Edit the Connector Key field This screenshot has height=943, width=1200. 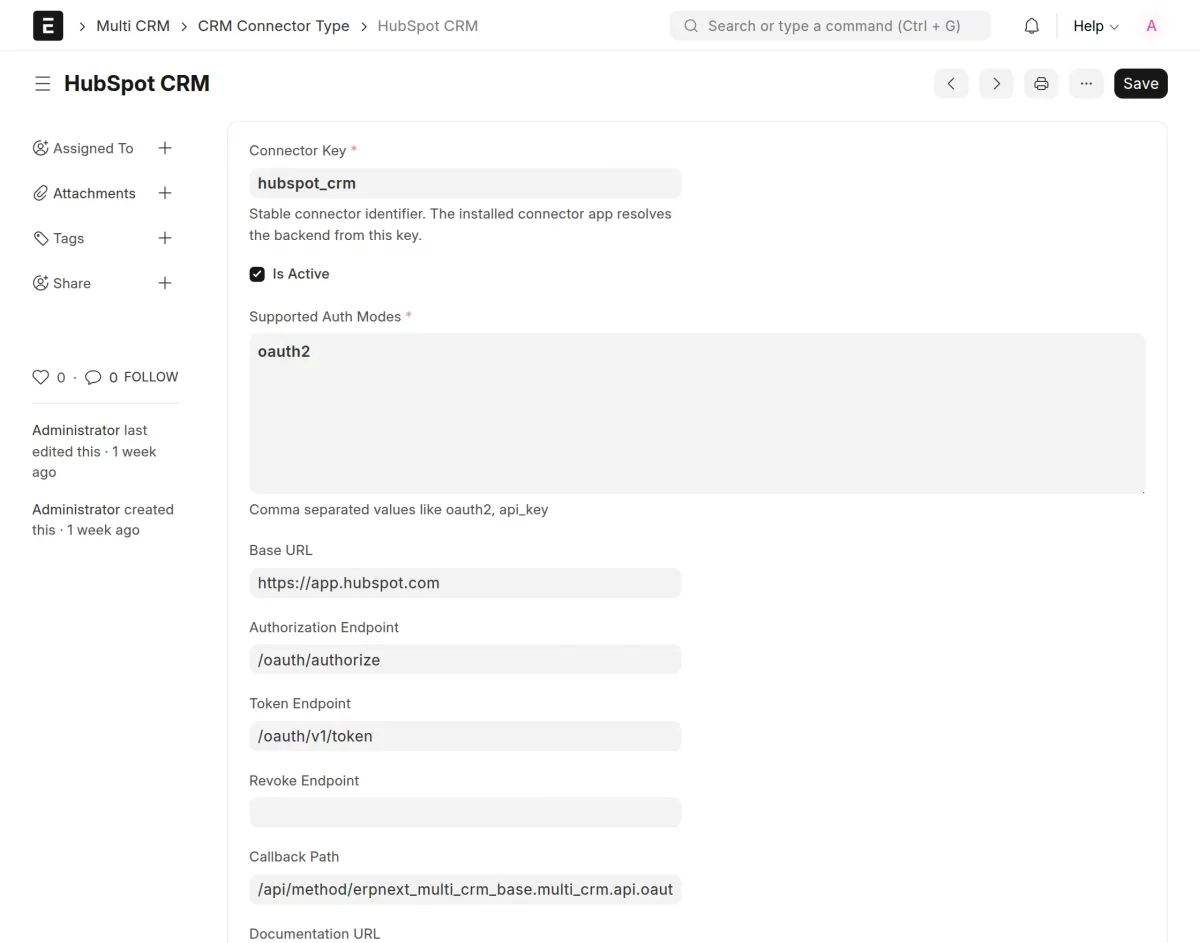point(465,183)
